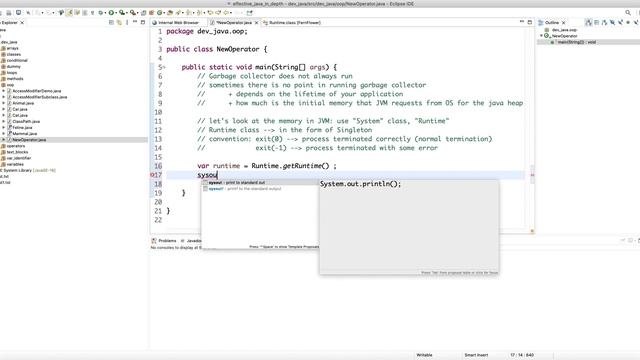Open the Run button dropdown arrow
640x360 pixels.
point(116,13)
